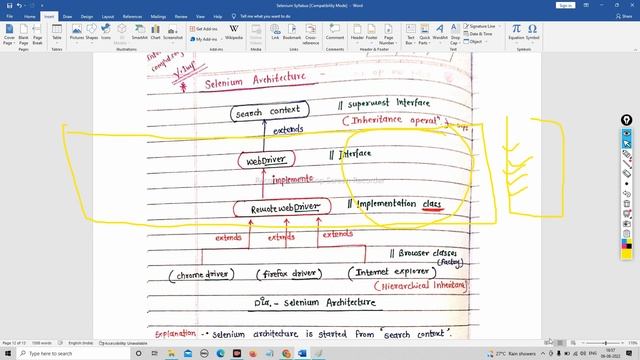This screenshot has width=640, height=360.
Task: Switch to the View tab
Action: coord(200,17)
